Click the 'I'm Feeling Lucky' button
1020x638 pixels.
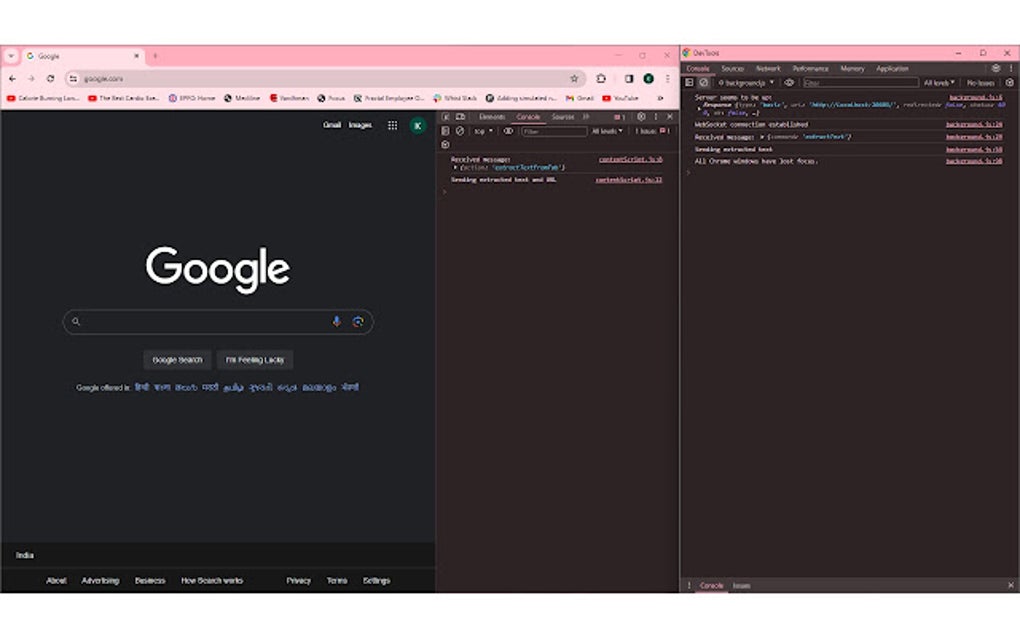[255, 359]
